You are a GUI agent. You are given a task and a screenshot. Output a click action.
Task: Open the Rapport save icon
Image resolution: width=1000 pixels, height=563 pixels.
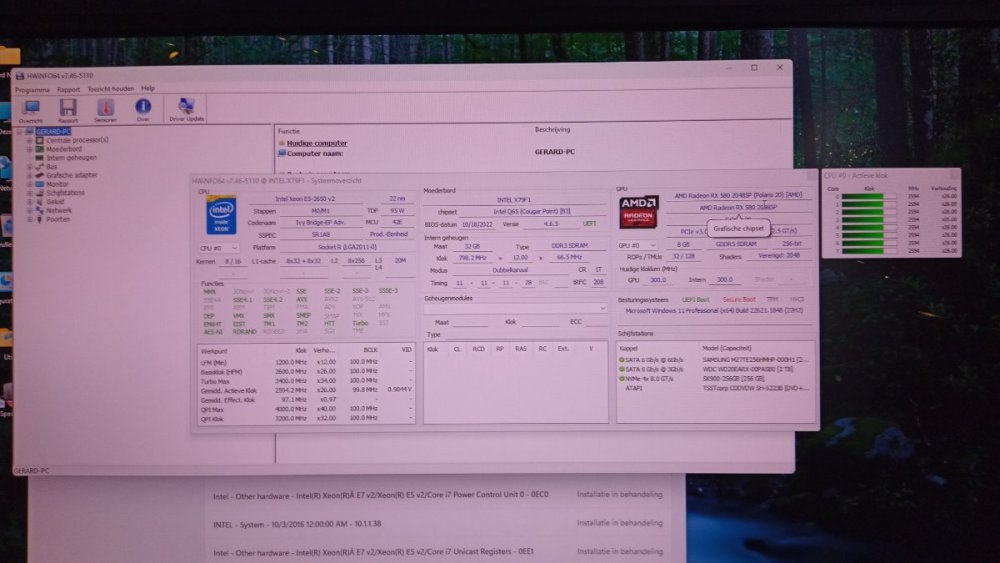[x=68, y=109]
